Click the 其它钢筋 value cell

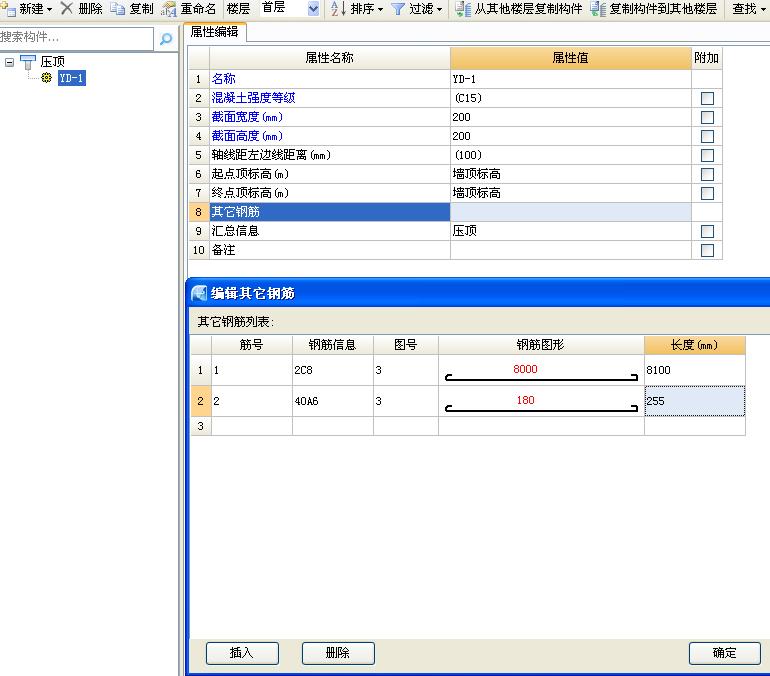[571, 212]
